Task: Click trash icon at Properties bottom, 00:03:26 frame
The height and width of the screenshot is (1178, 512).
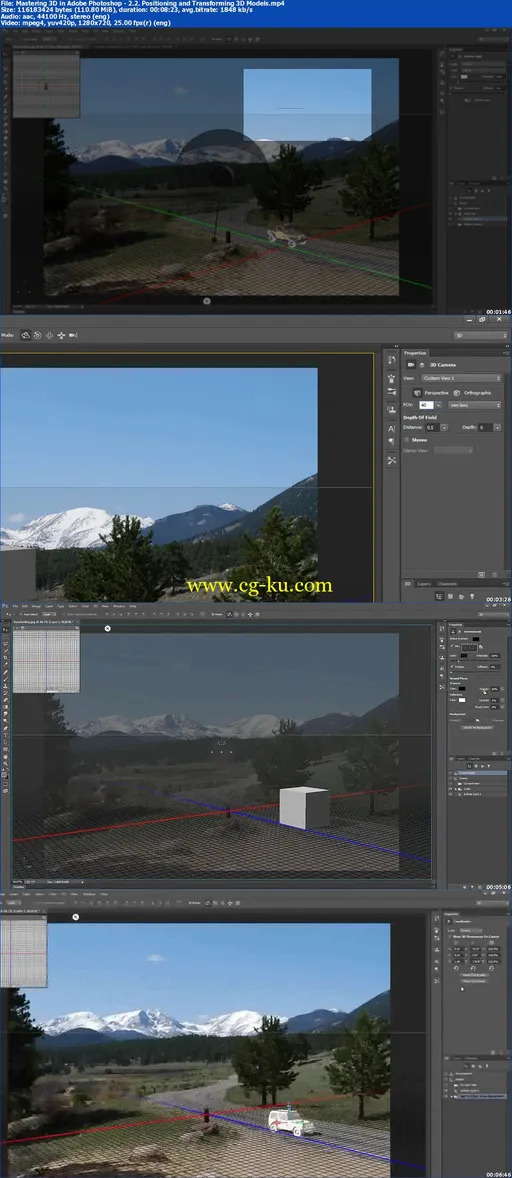Action: pos(495,575)
